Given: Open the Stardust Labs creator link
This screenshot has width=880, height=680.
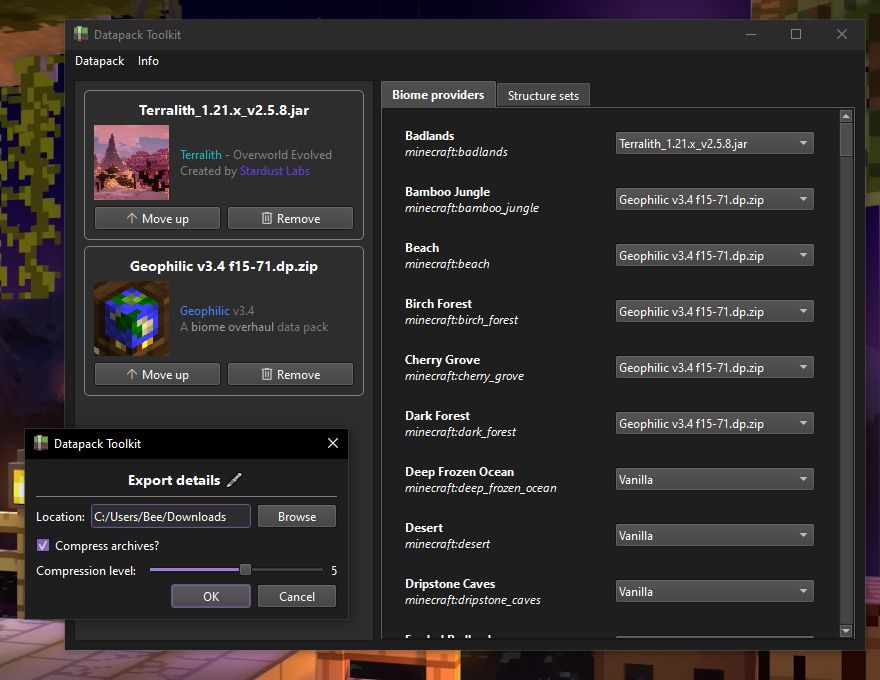Looking at the screenshot, I should point(274,171).
